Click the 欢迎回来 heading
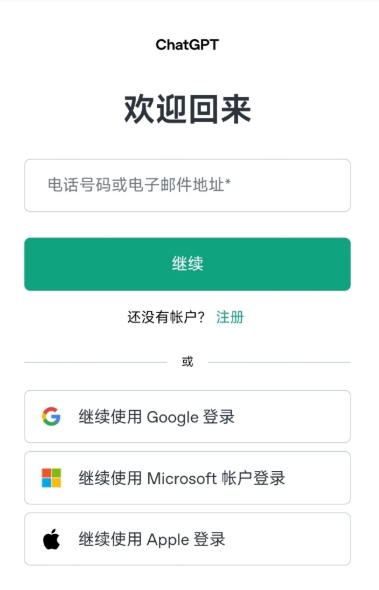 click(x=187, y=109)
